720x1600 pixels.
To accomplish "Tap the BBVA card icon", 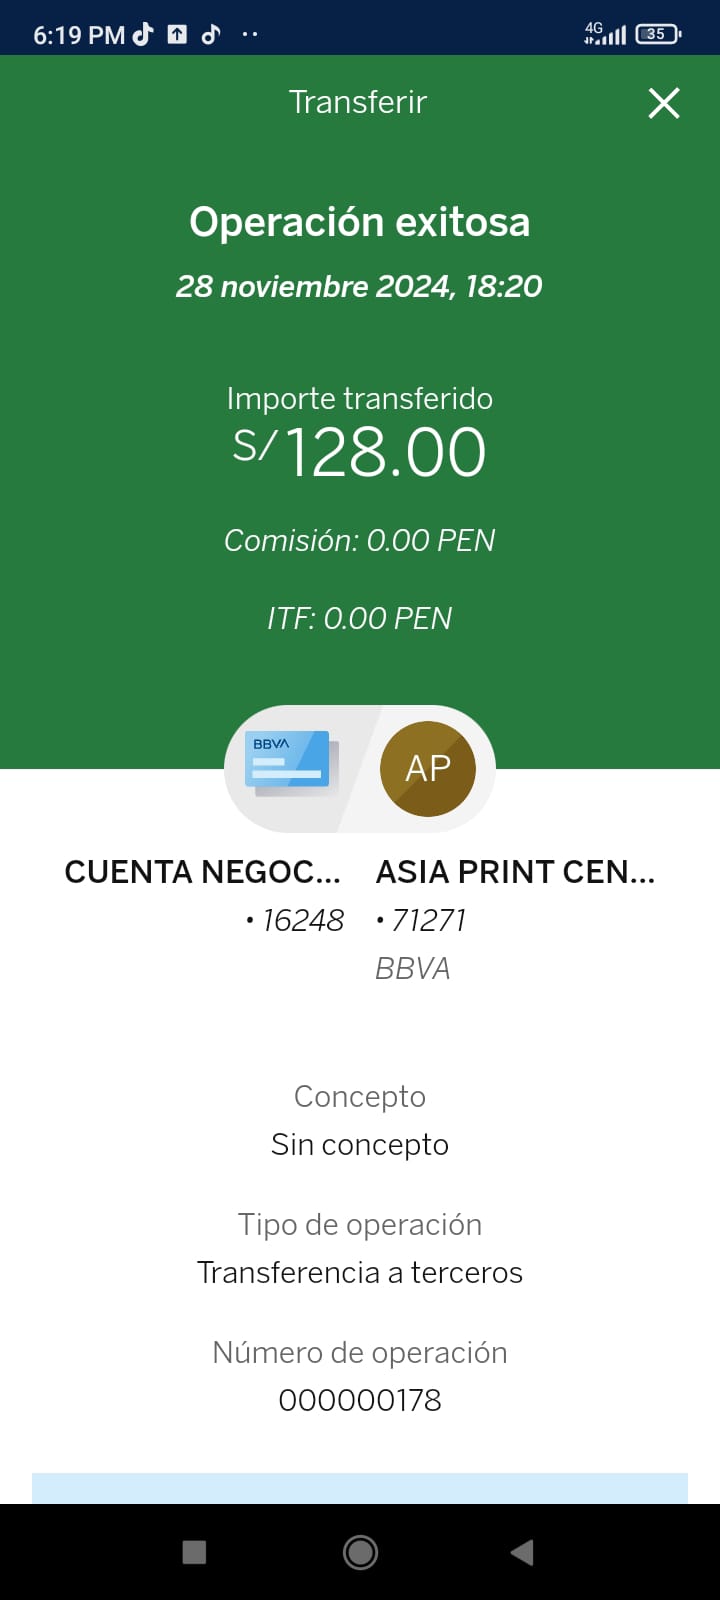I will click(x=292, y=765).
